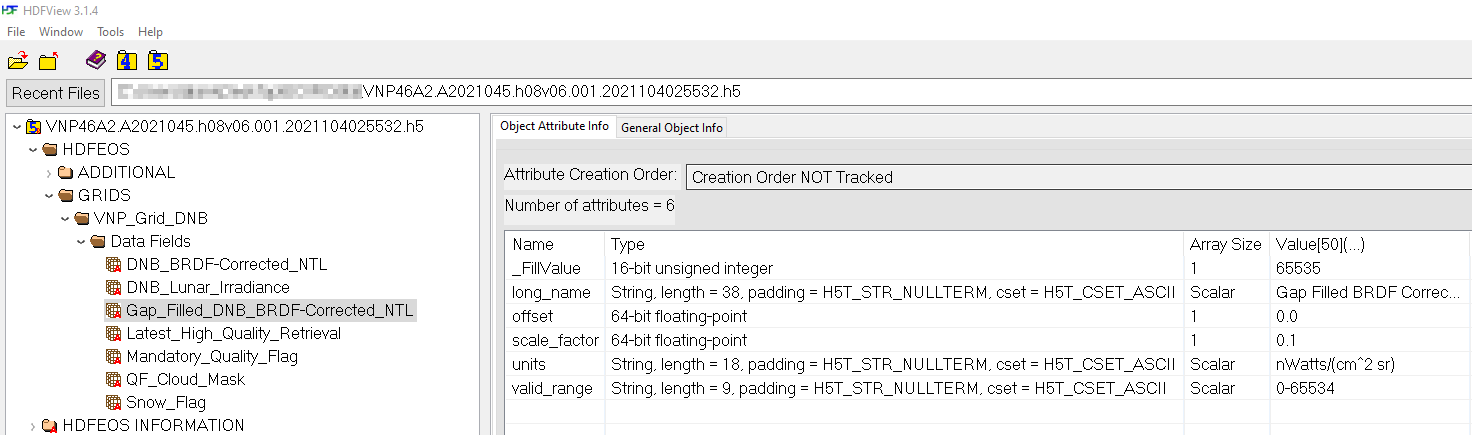Screen dimensions: 1472x435
Task: Select the Snow_Flag dataset icon
Action: tap(114, 403)
